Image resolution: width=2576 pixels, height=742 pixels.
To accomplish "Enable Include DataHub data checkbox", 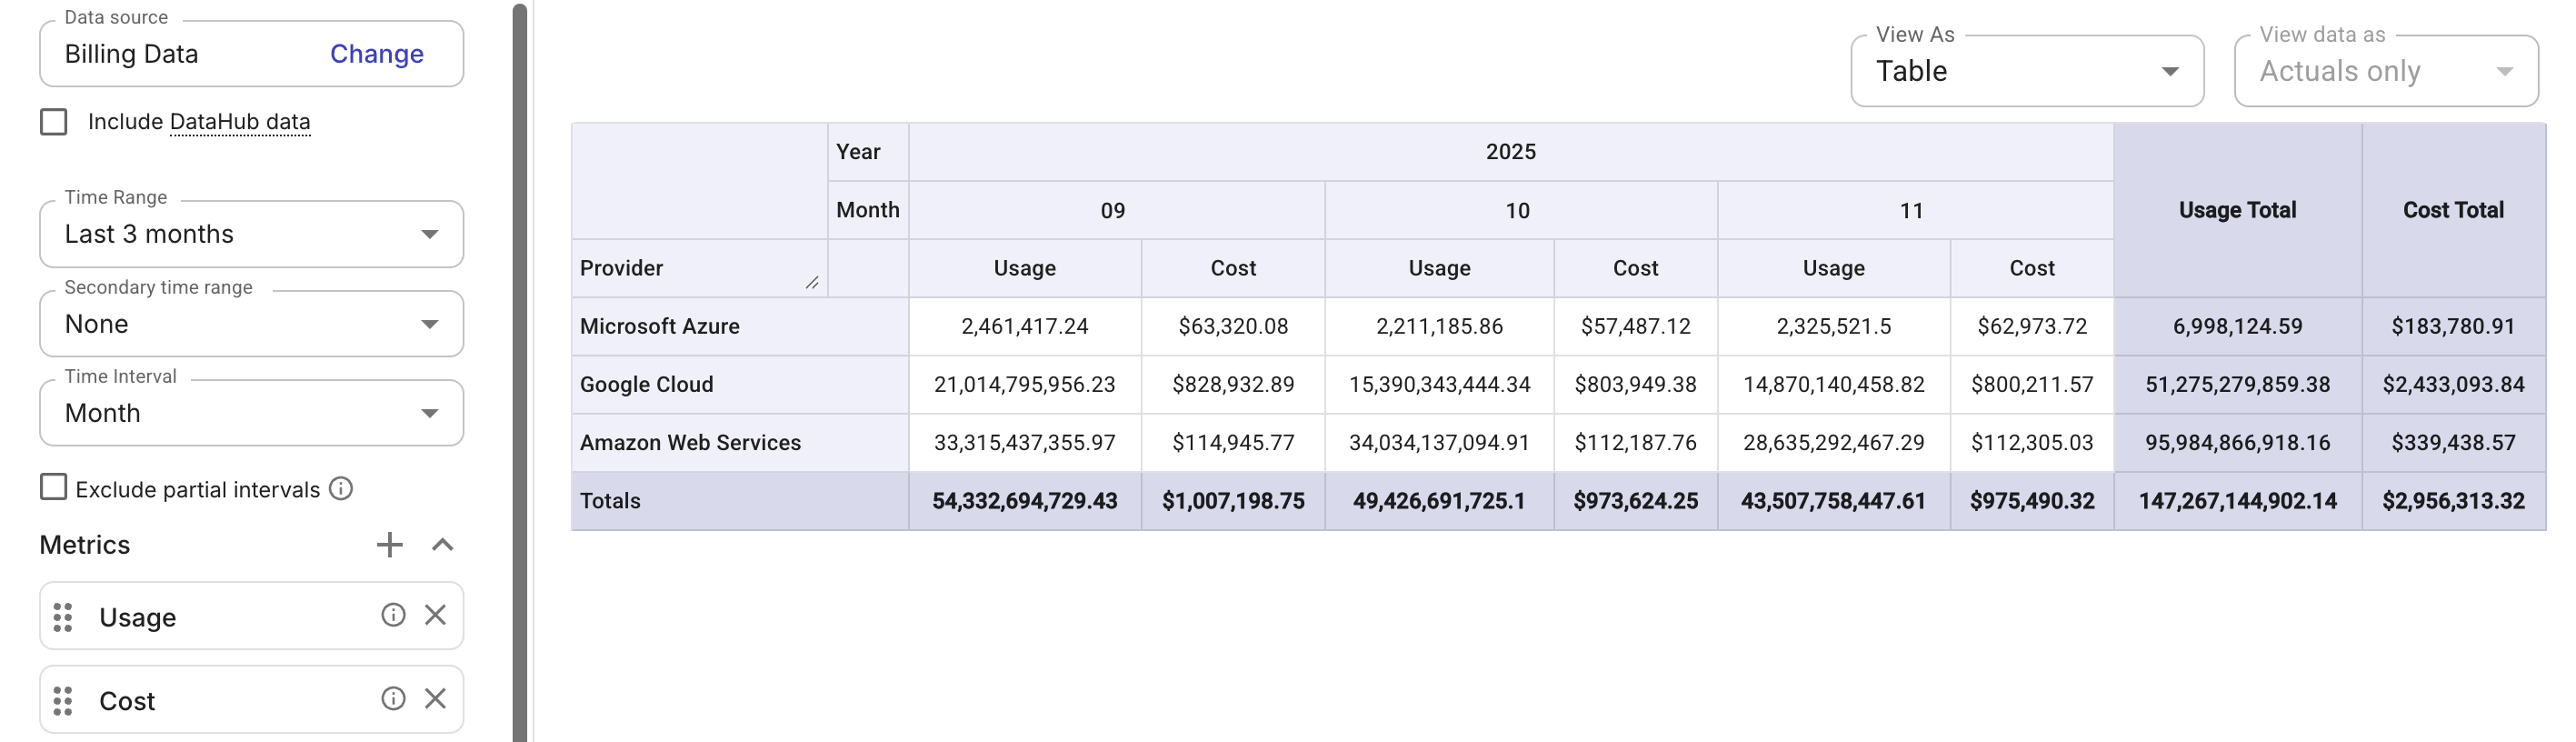I will pos(54,122).
